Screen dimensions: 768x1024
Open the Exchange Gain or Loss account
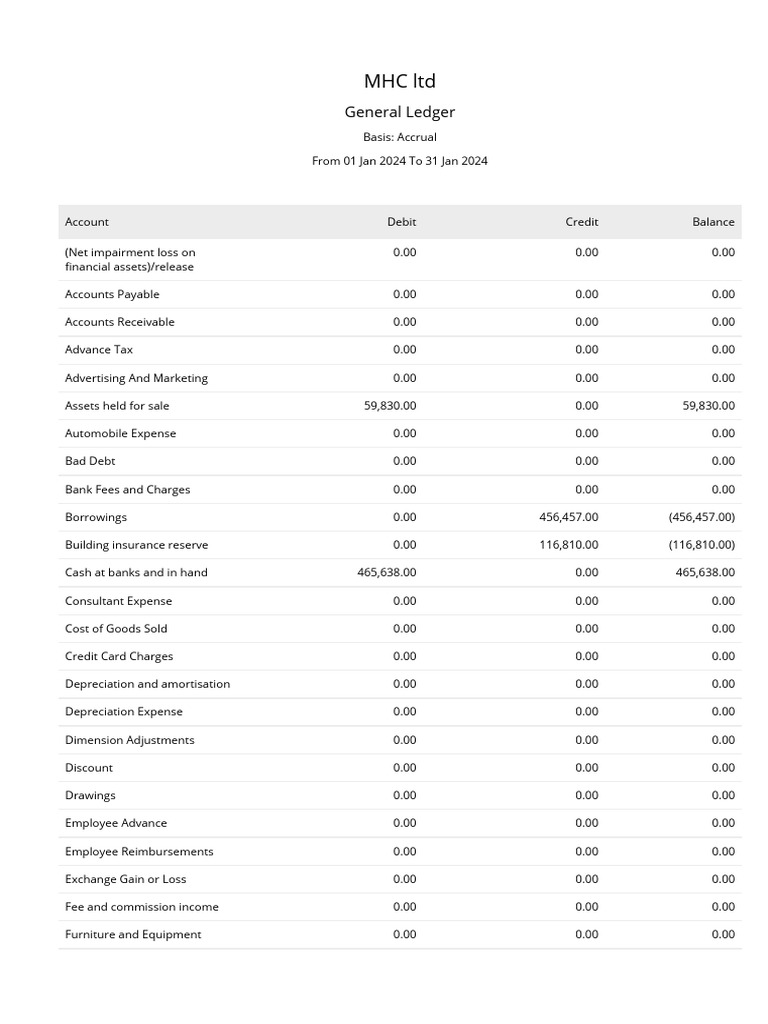[125, 879]
